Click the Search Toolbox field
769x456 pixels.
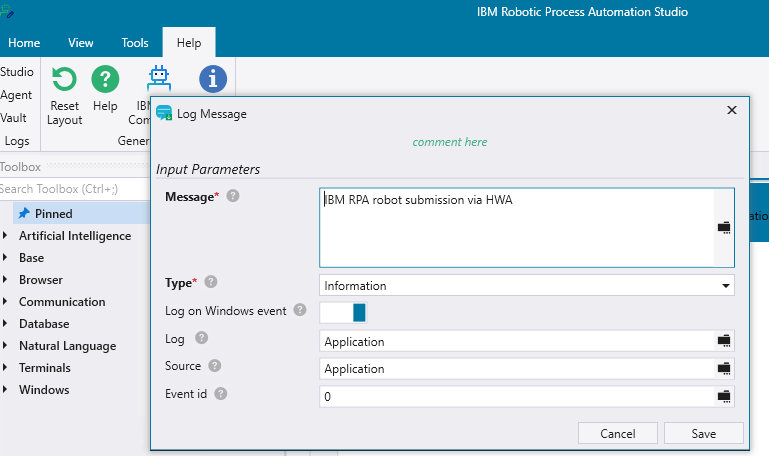pos(72,189)
